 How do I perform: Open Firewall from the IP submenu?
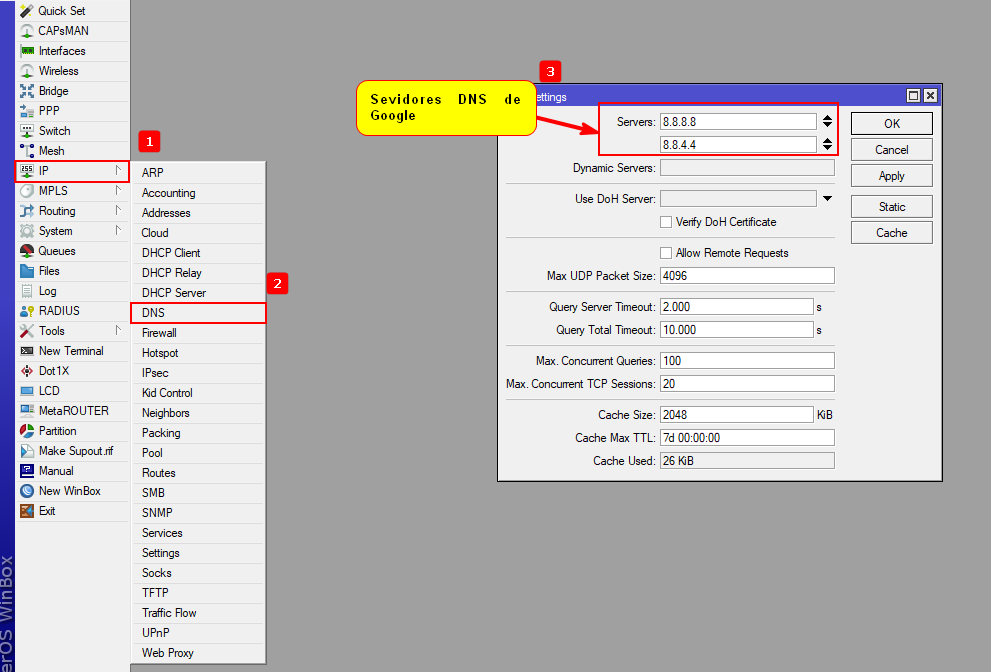coord(159,333)
